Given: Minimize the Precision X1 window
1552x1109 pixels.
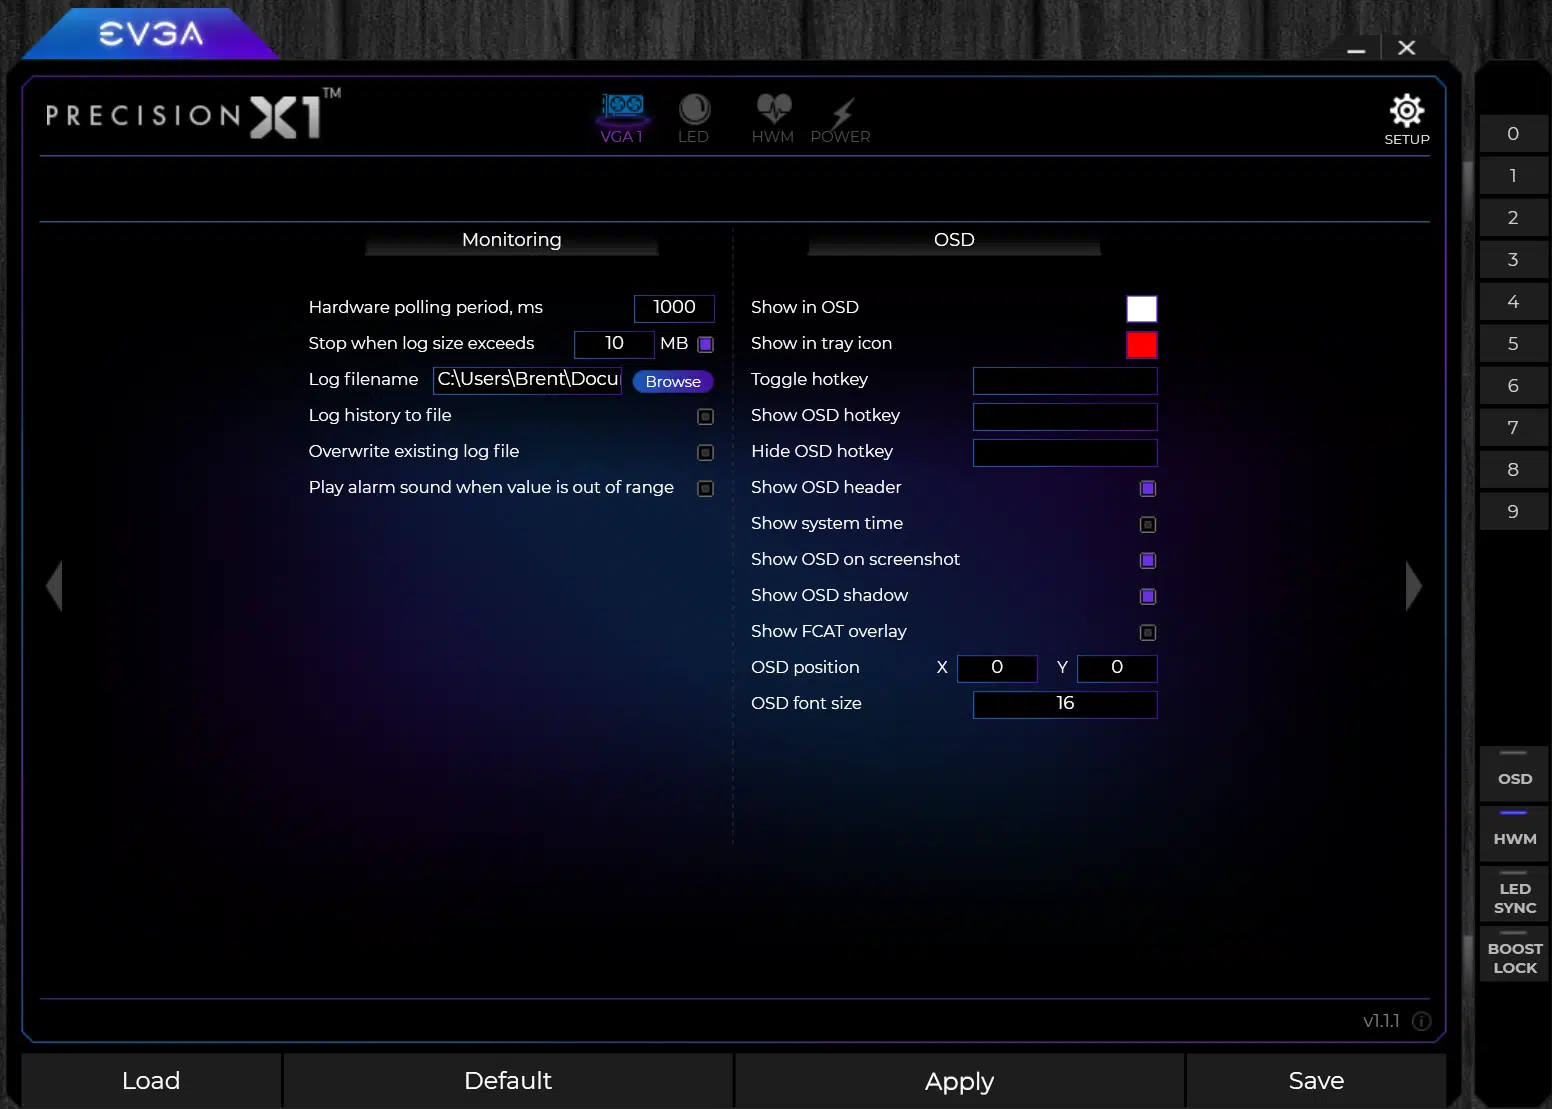Looking at the screenshot, I should tap(1356, 48).
